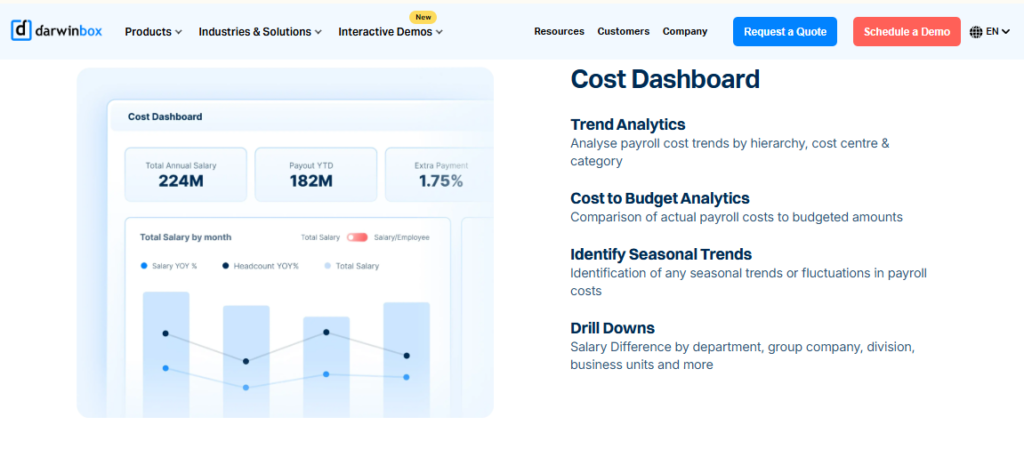Viewport: 1024px width, 449px height.
Task: Click the Total Salary by month title
Action: coord(185,237)
